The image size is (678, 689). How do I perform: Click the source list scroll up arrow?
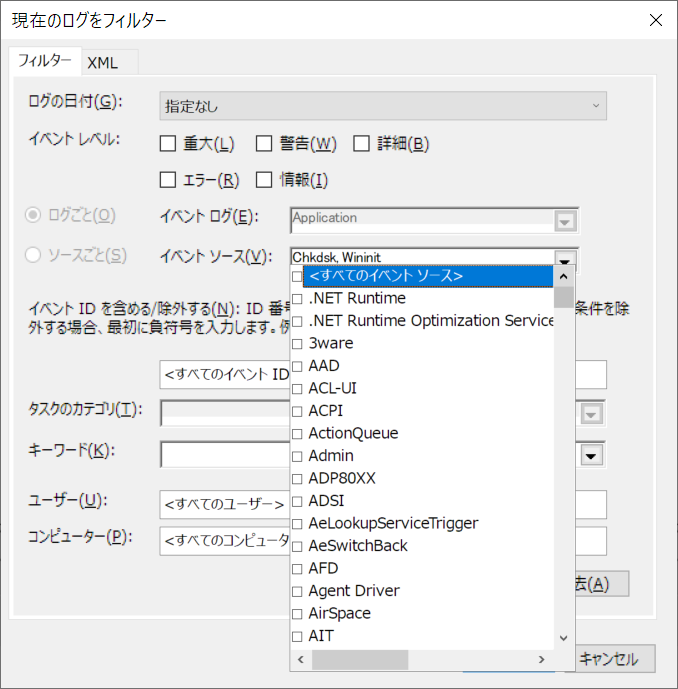564,276
